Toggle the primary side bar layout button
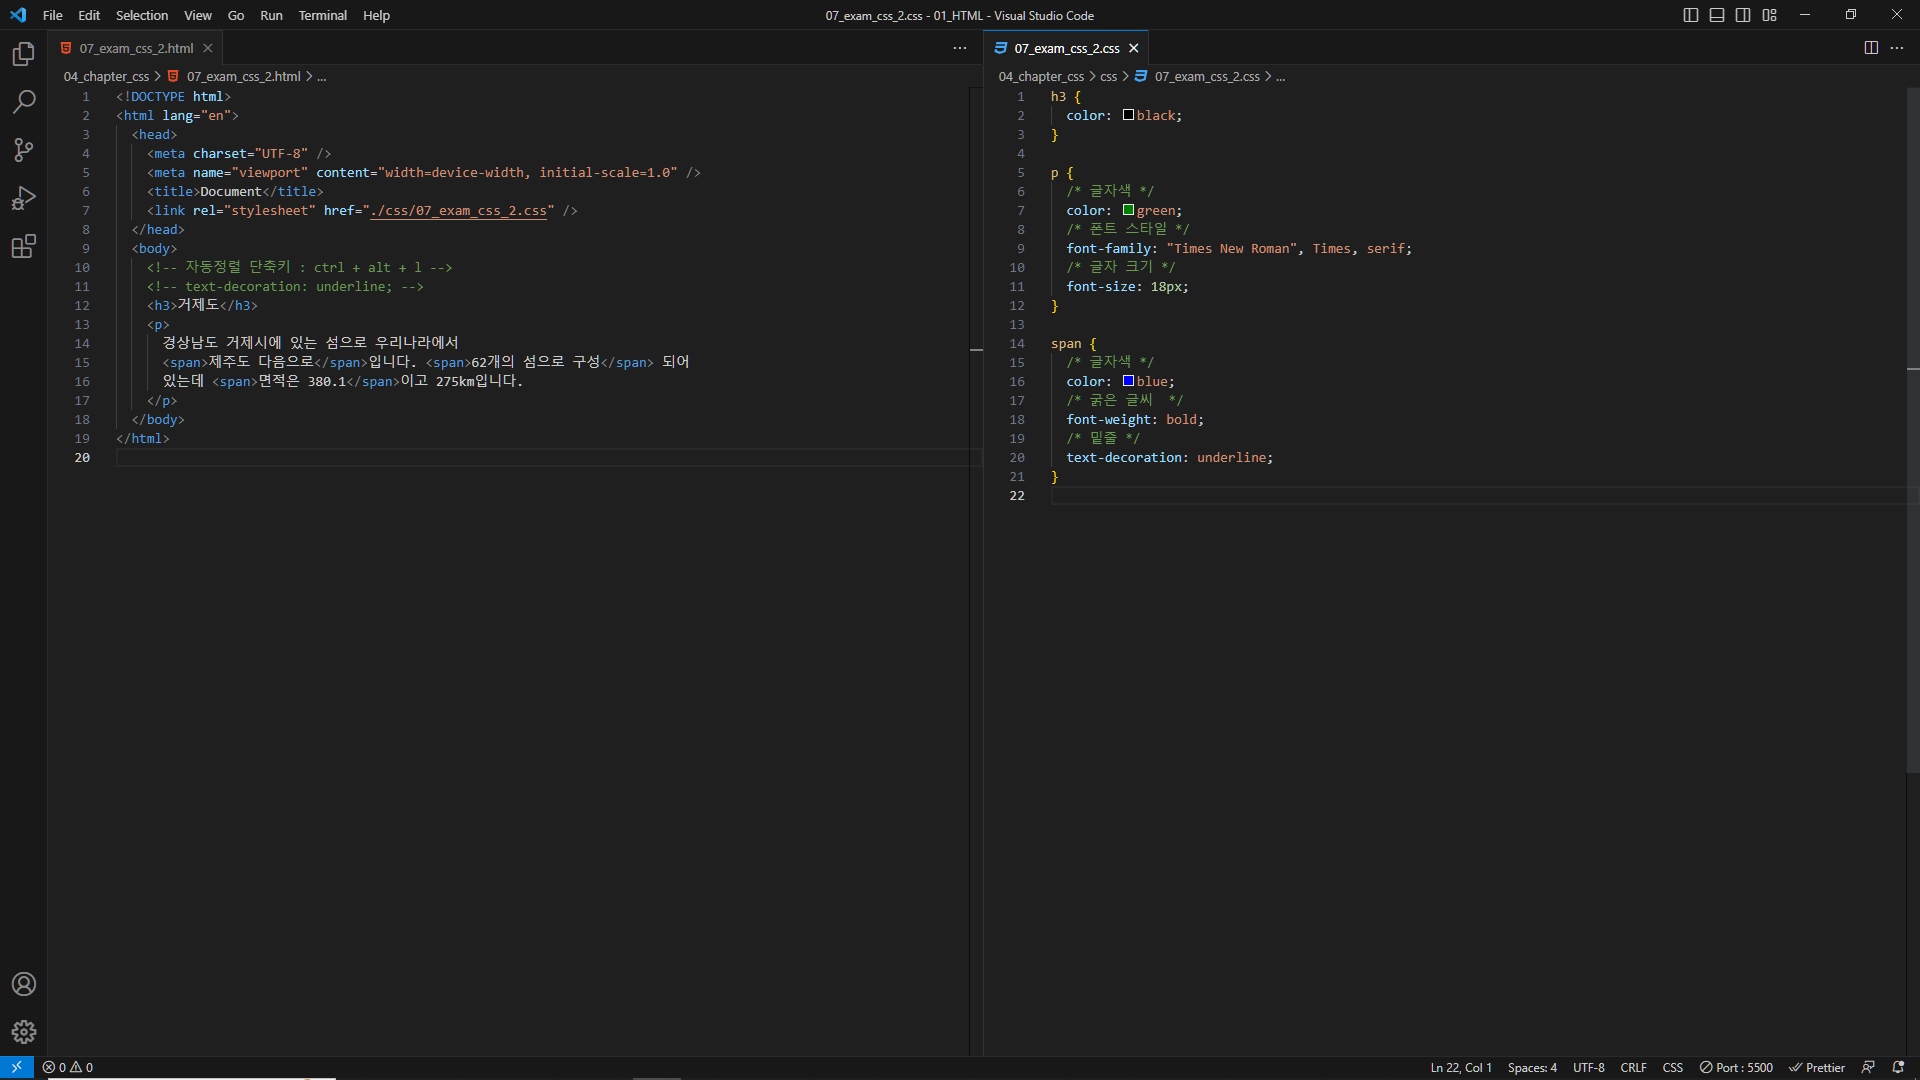This screenshot has width=1920, height=1080. click(1691, 15)
